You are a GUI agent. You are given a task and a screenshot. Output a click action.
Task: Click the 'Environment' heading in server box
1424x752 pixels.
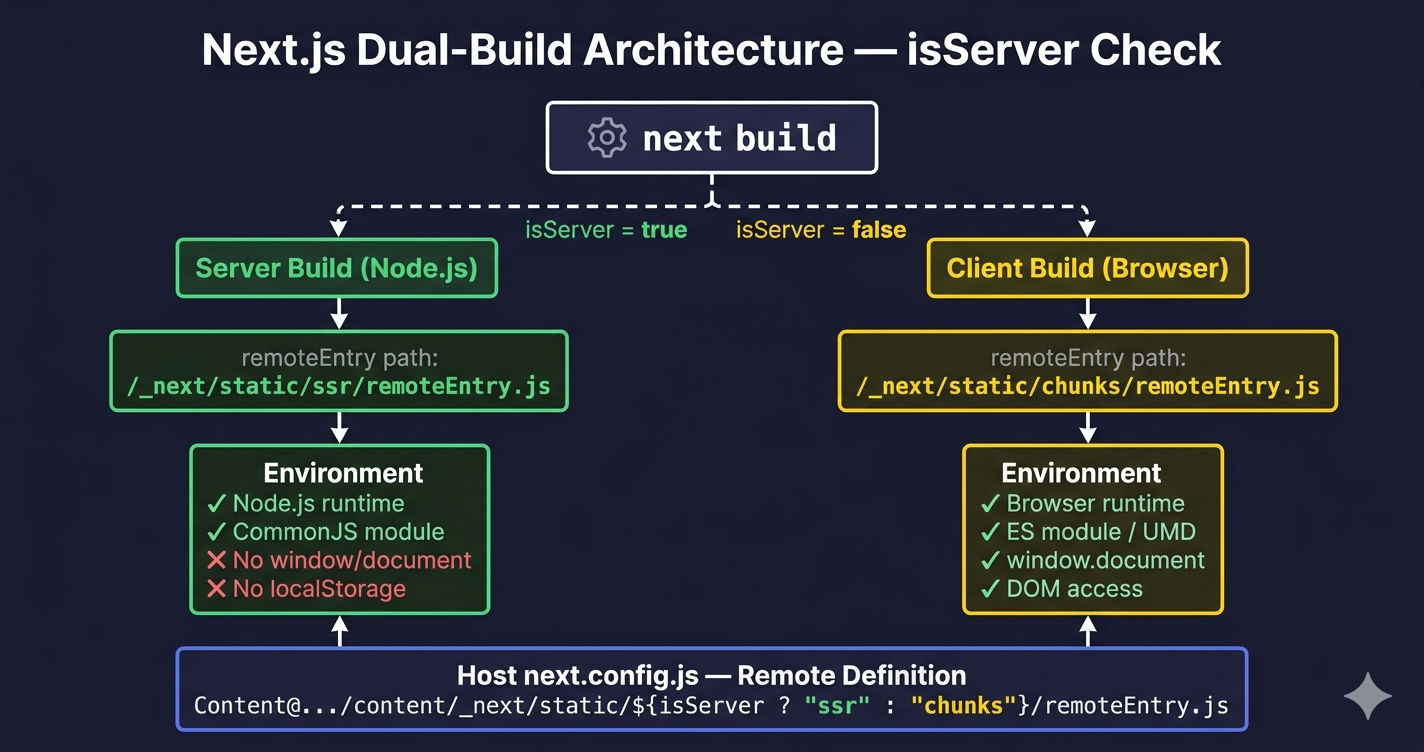pyautogui.click(x=343, y=473)
